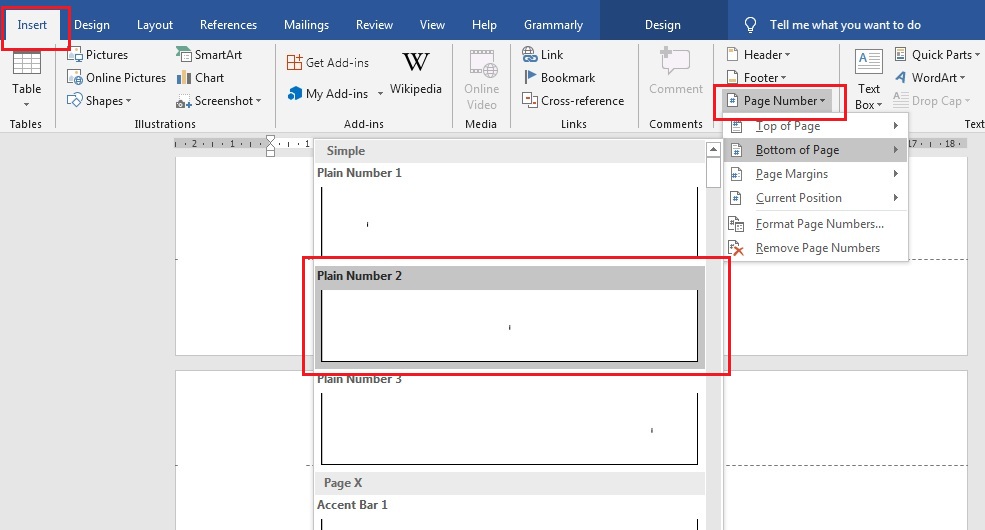Click the Online Video button
The height and width of the screenshot is (530, 985).
click(x=481, y=80)
